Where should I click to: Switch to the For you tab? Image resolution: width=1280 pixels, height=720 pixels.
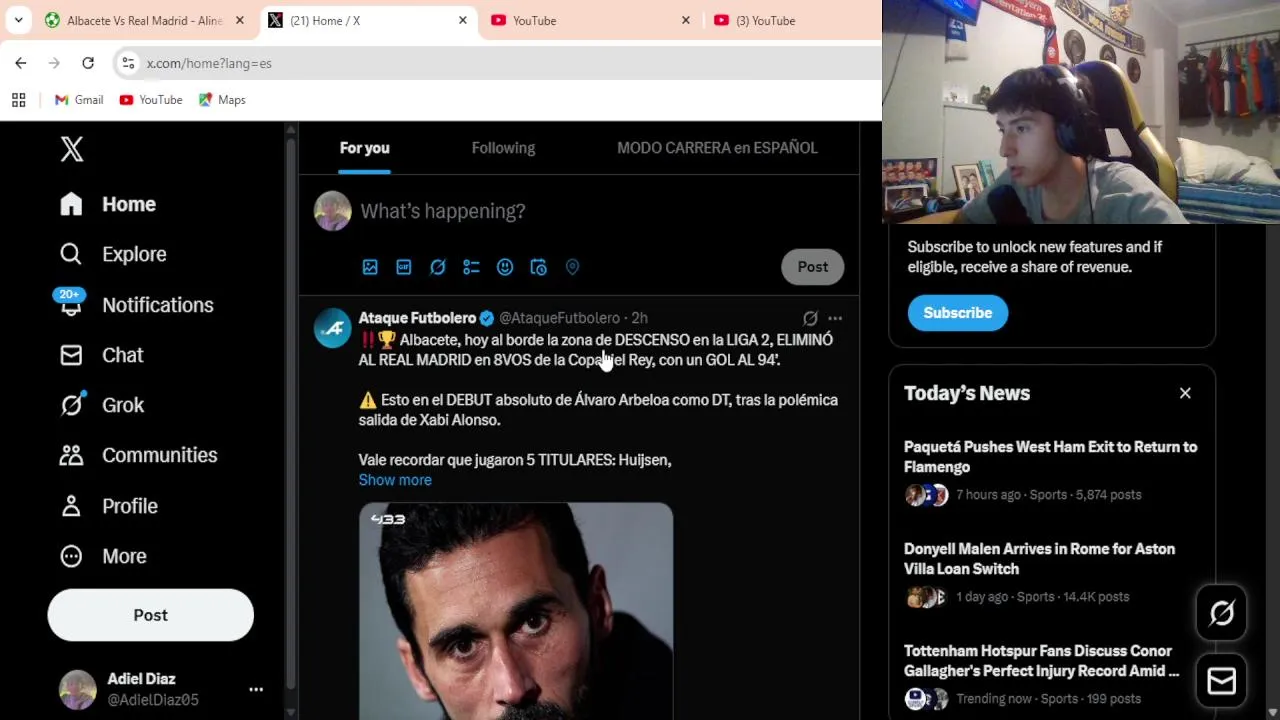[364, 148]
